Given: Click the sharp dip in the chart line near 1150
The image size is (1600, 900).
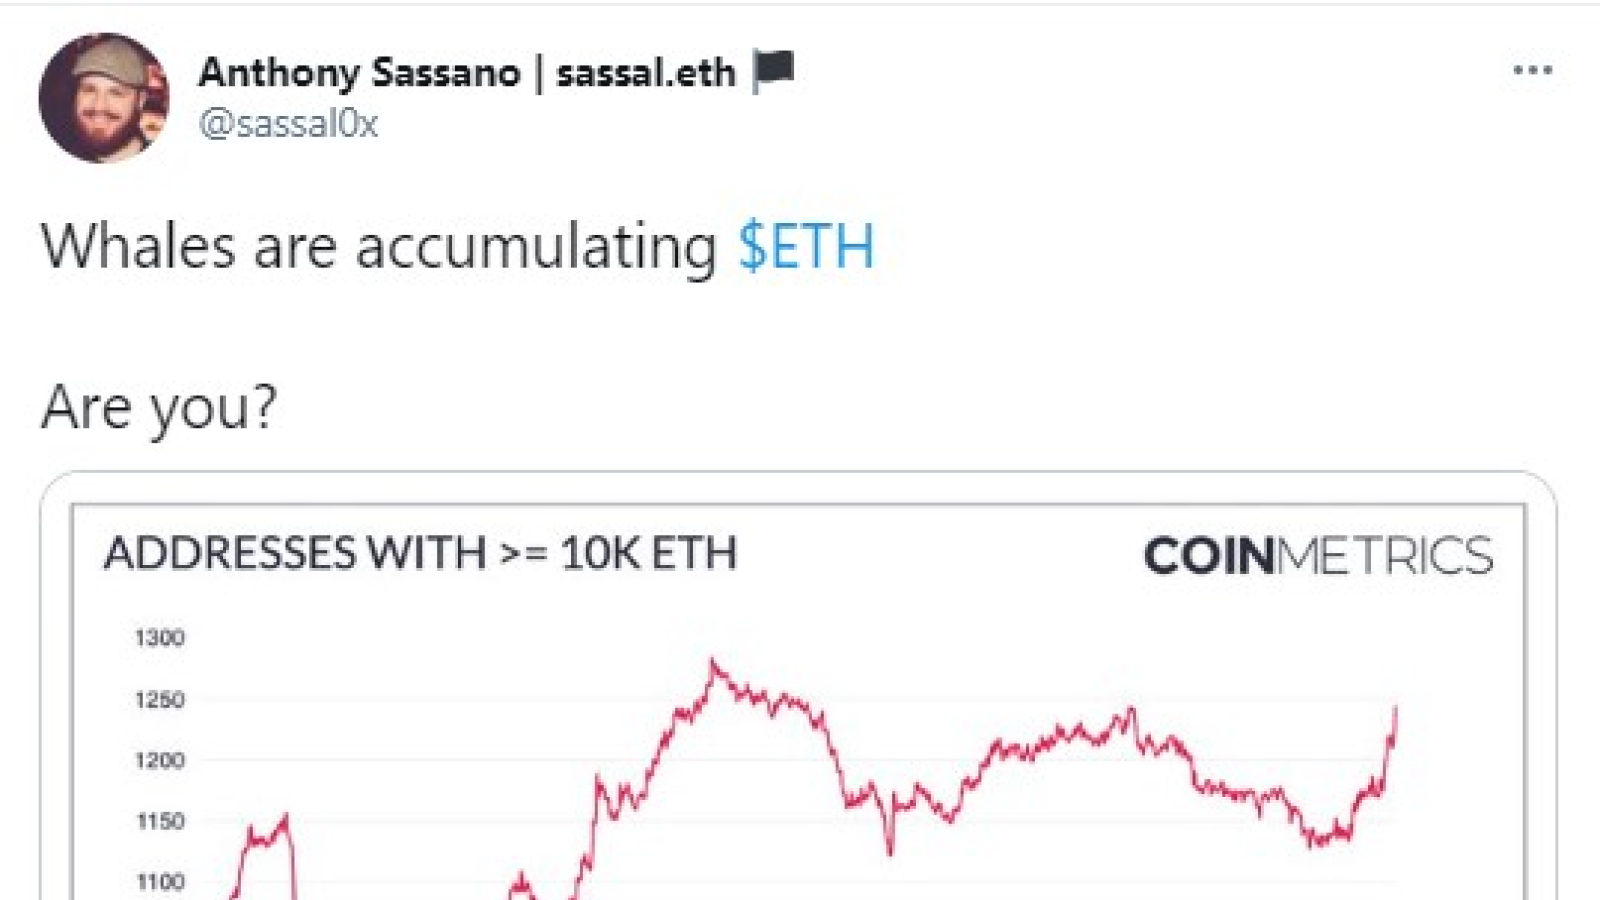Looking at the screenshot, I should pos(890,850).
